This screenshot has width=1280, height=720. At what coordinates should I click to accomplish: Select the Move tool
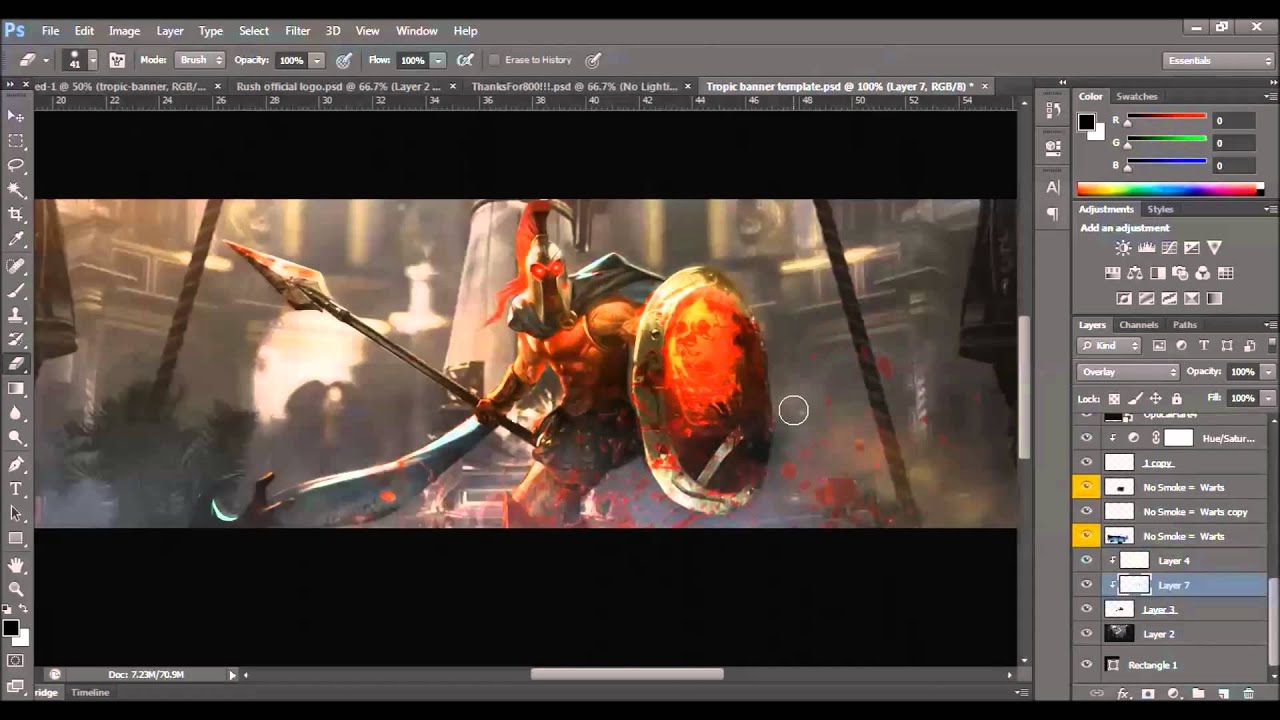[x=16, y=116]
